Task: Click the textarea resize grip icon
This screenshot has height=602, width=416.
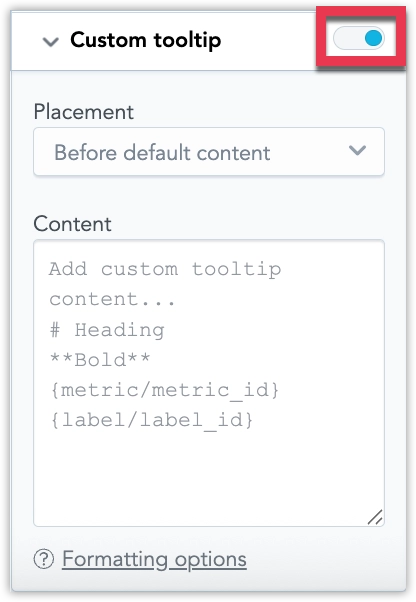Action: point(375,517)
